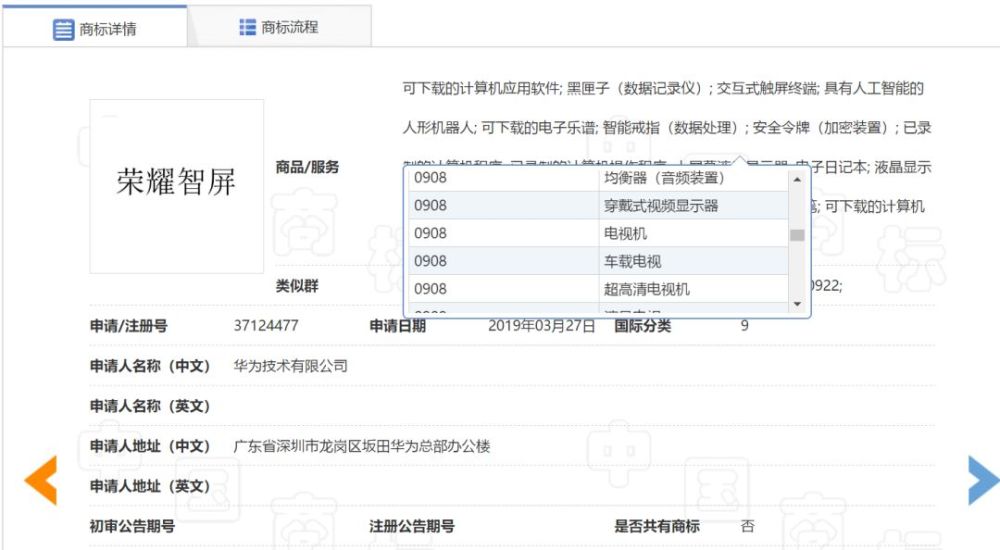Click 0908 code beside 穿戴式视频显示器
This screenshot has width=1000, height=550.
430,205
